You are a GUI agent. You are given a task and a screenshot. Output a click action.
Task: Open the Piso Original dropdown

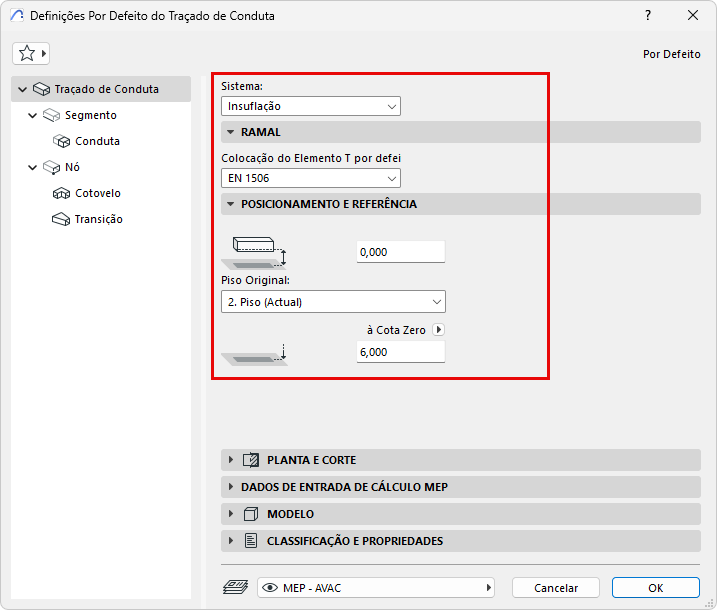pyautogui.click(x=333, y=302)
